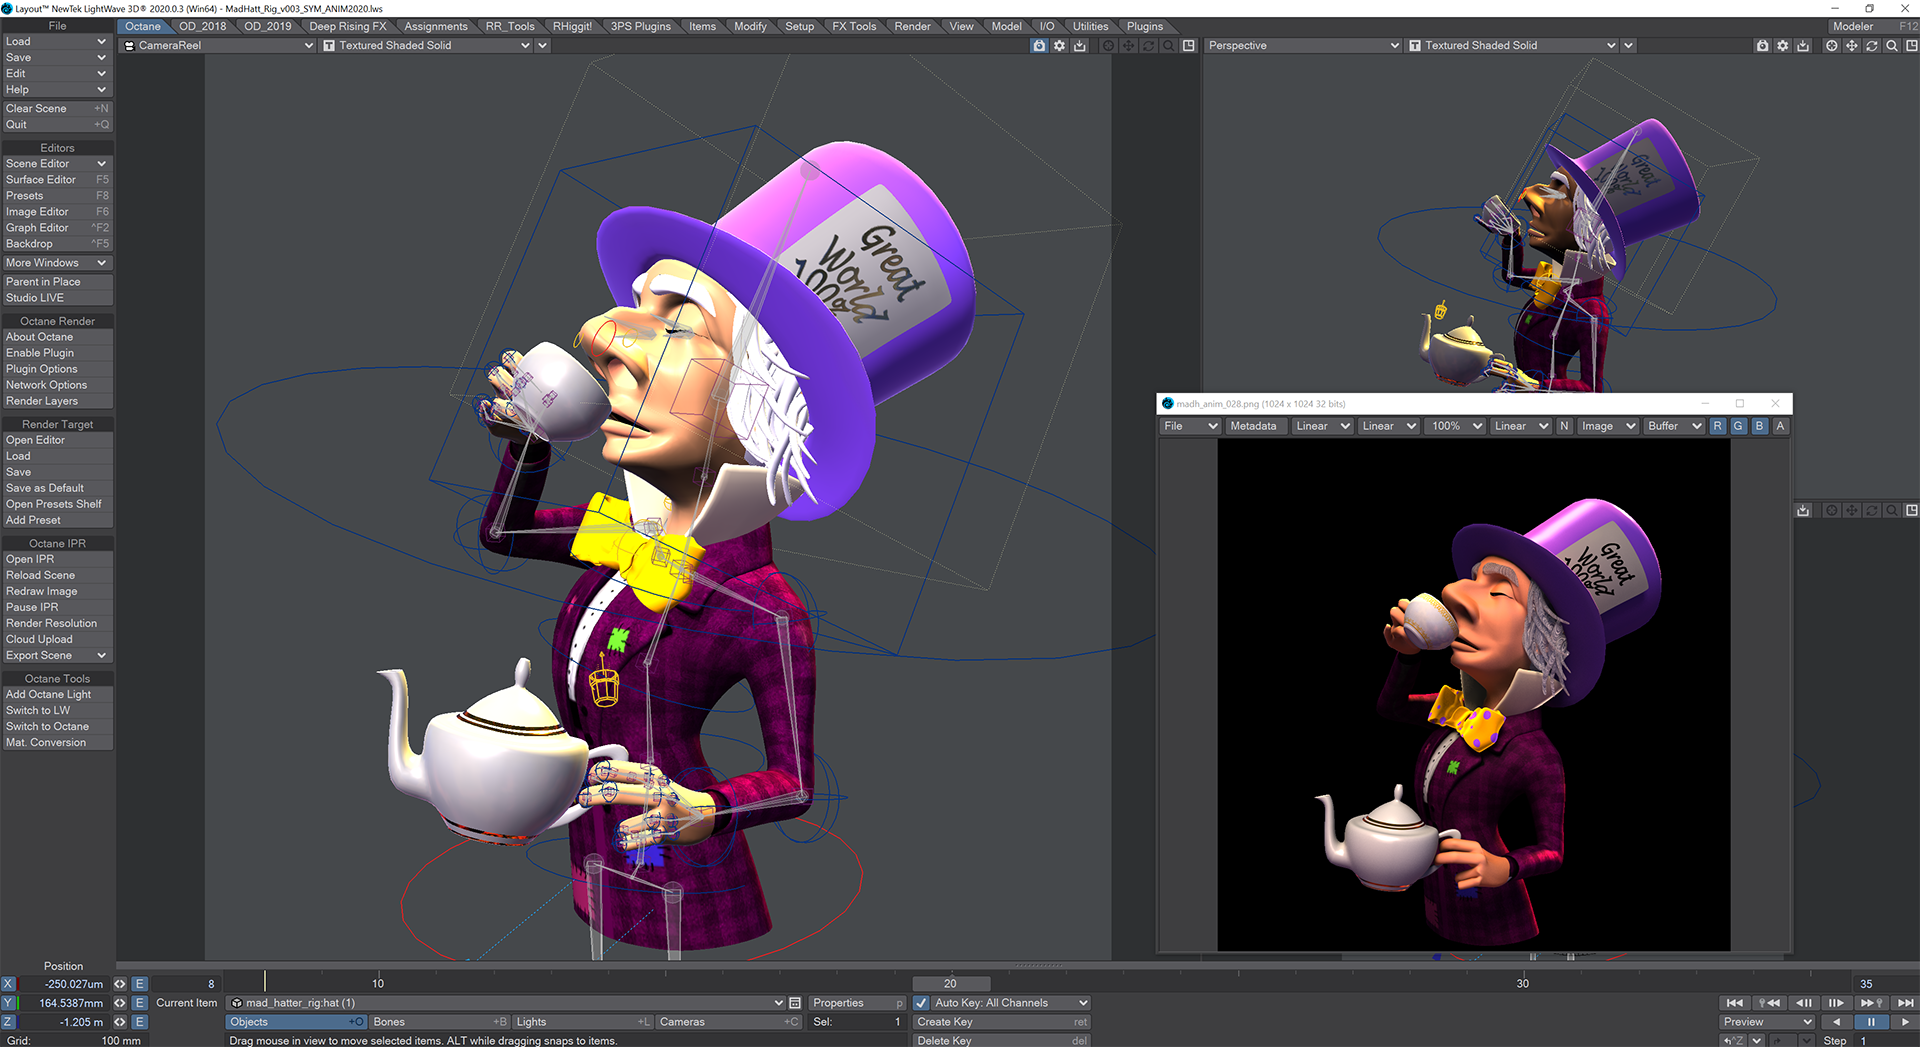The image size is (1920, 1047).
Task: Toggle Z axis position channel
Action: point(8,1022)
